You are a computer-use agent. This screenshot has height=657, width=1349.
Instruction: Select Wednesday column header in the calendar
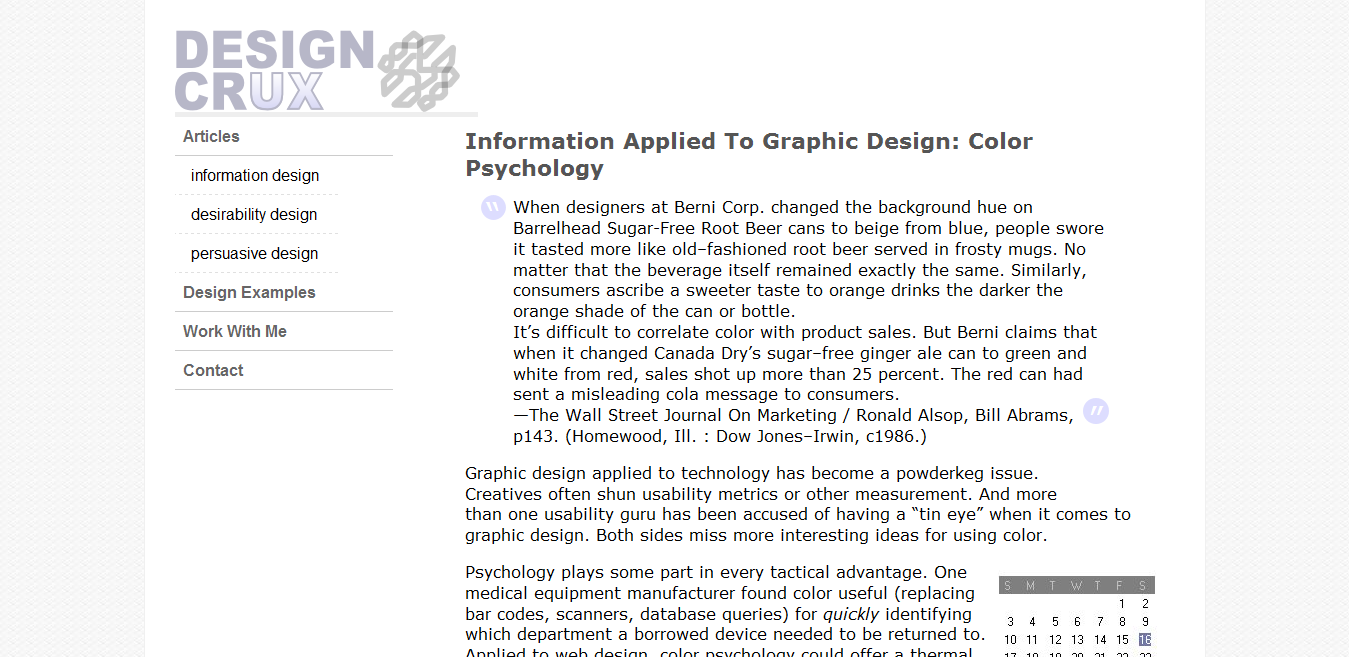tap(1077, 585)
